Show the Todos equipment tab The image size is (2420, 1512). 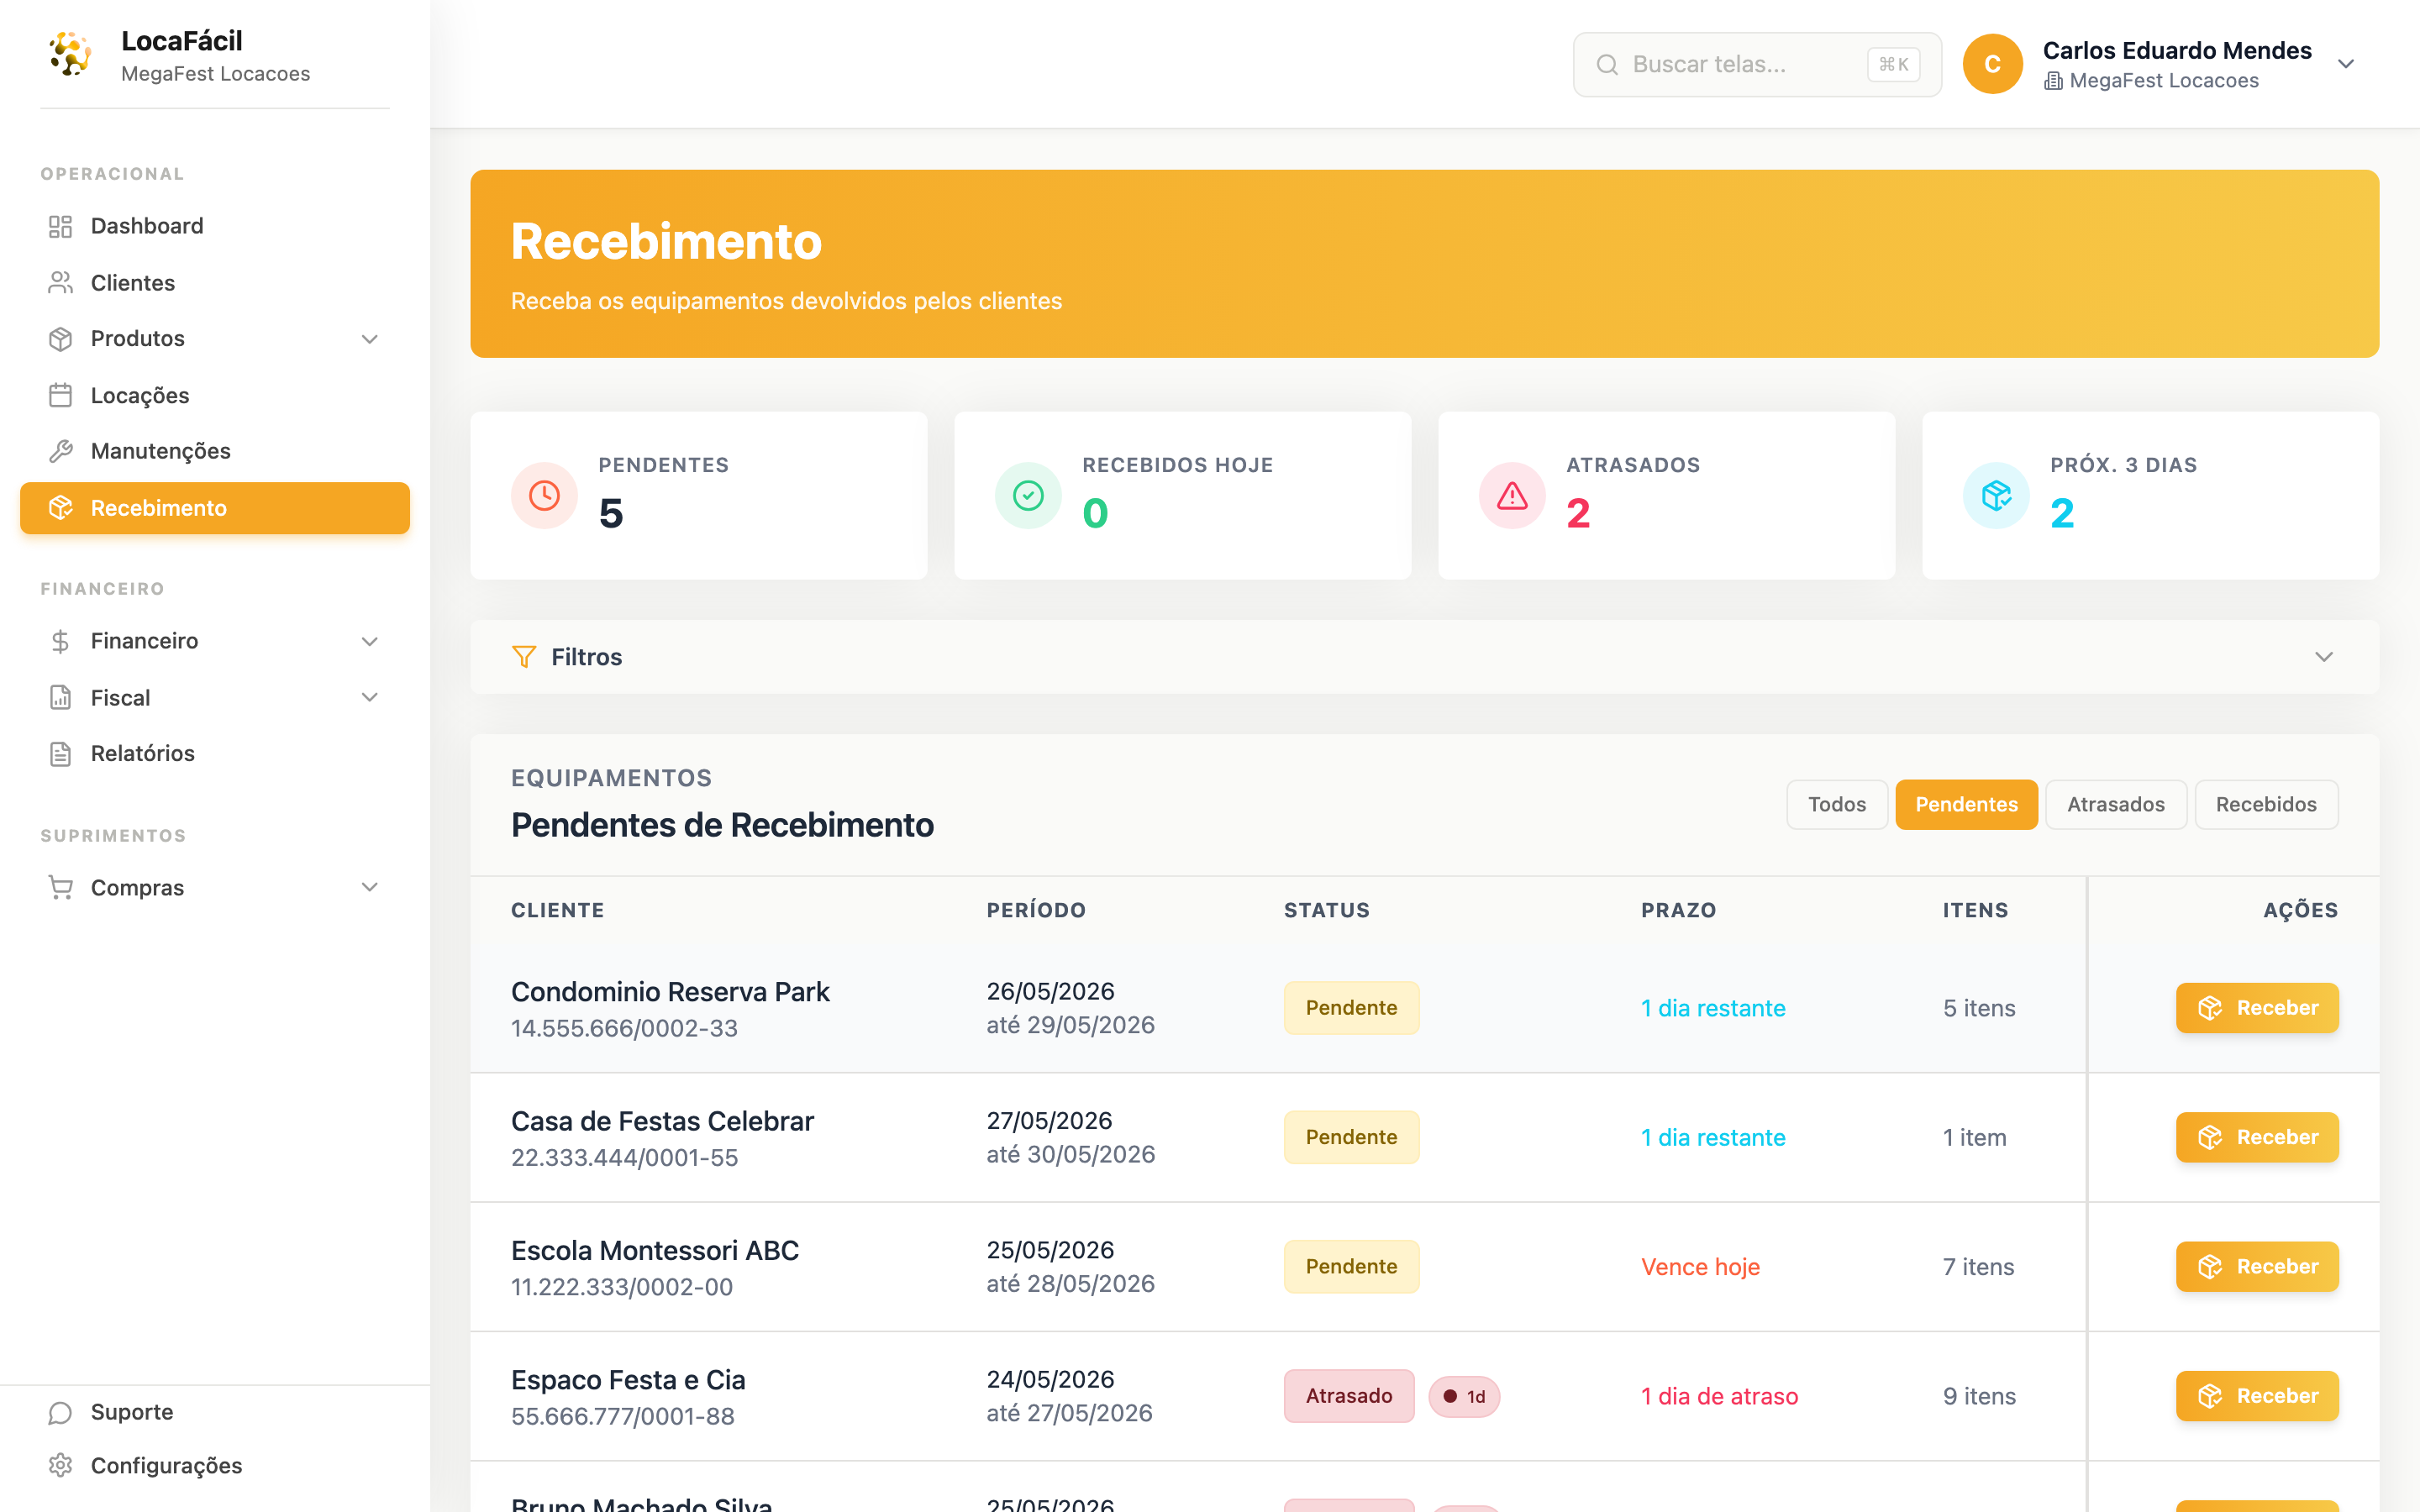(x=1837, y=805)
